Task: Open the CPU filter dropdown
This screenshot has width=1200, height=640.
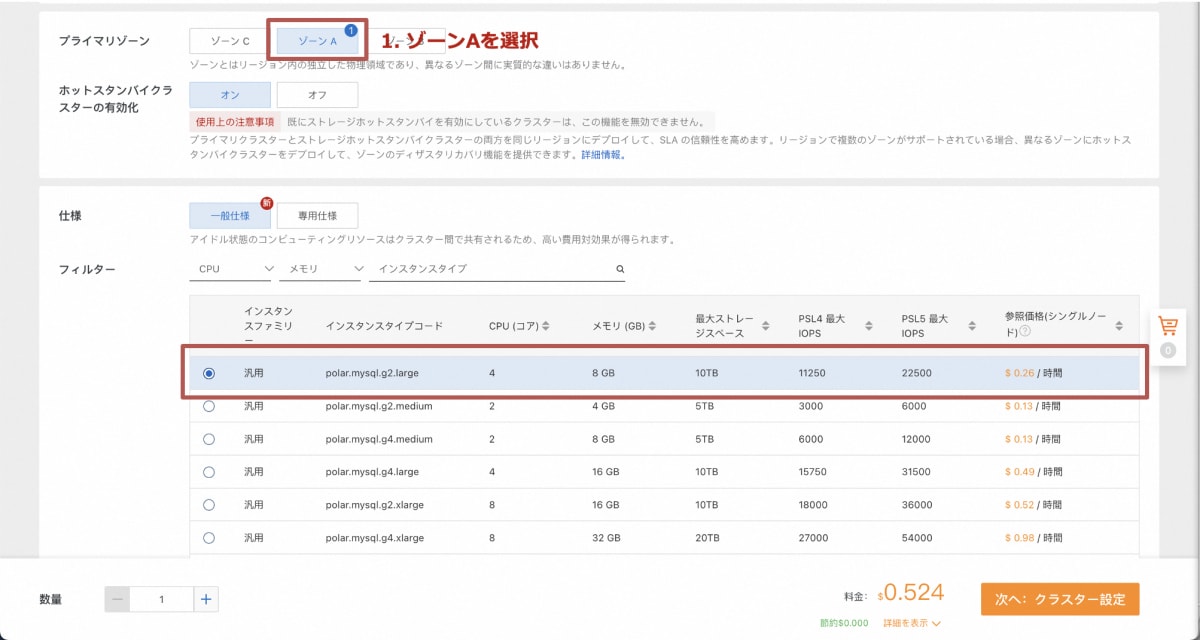Action: point(232,269)
